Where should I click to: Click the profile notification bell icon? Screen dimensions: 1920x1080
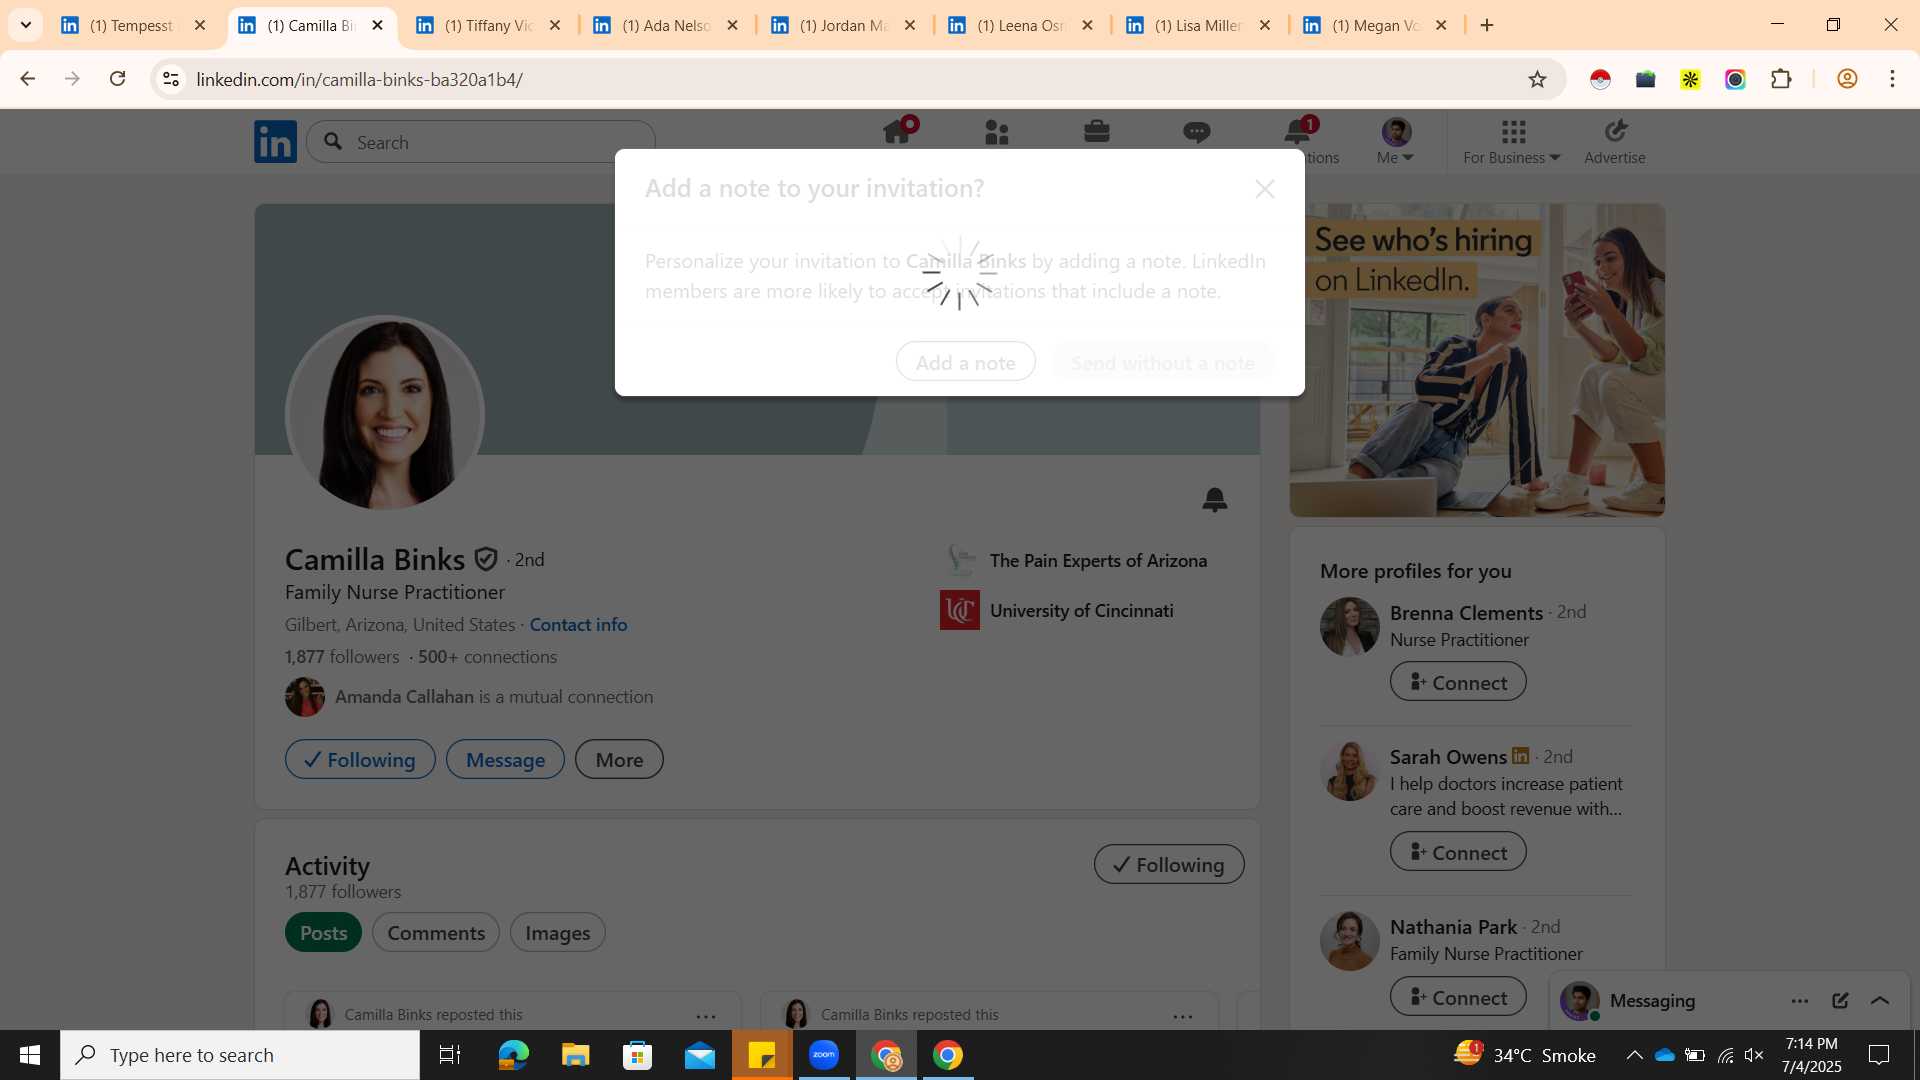coord(1215,499)
